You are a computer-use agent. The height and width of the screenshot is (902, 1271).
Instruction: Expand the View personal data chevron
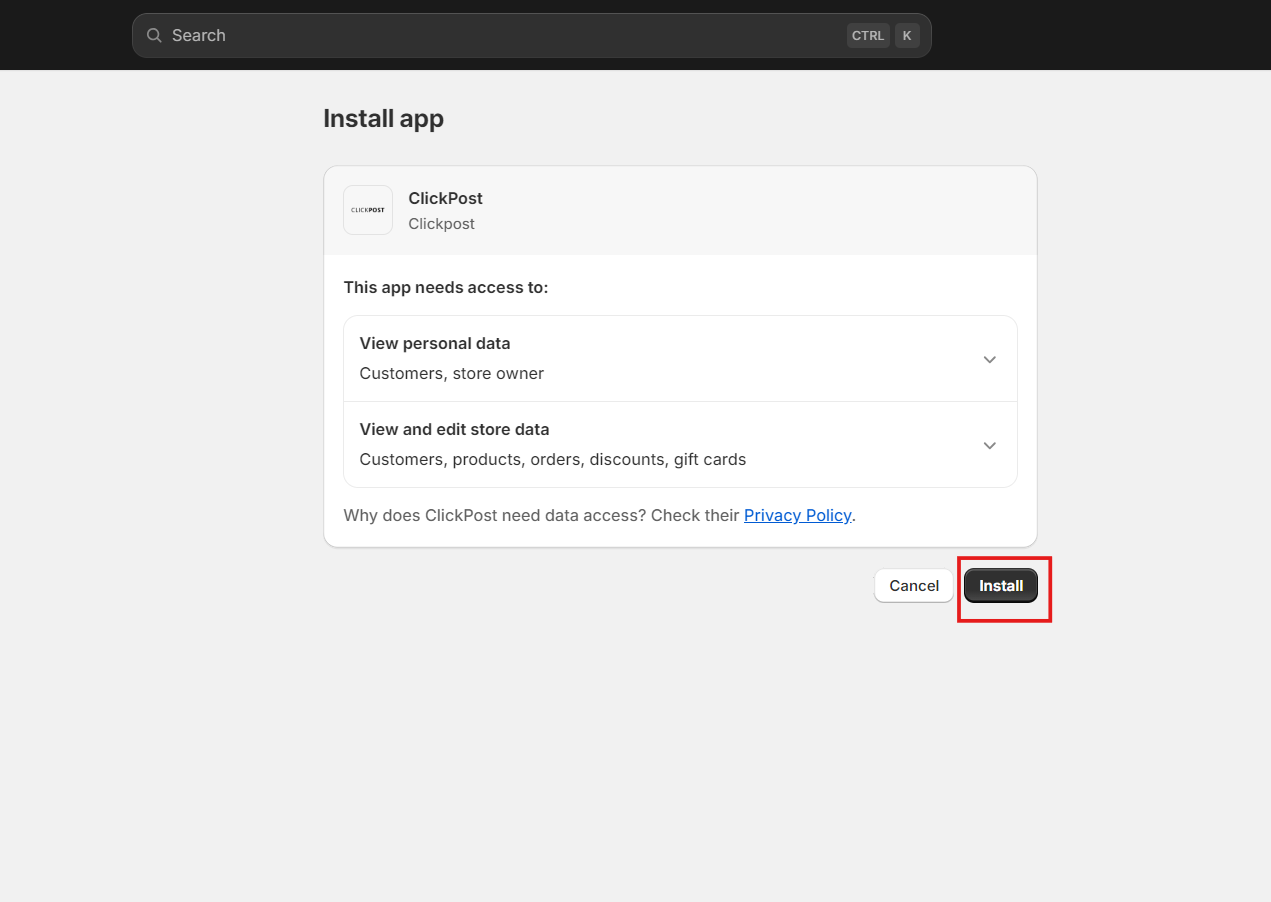pyautogui.click(x=989, y=359)
